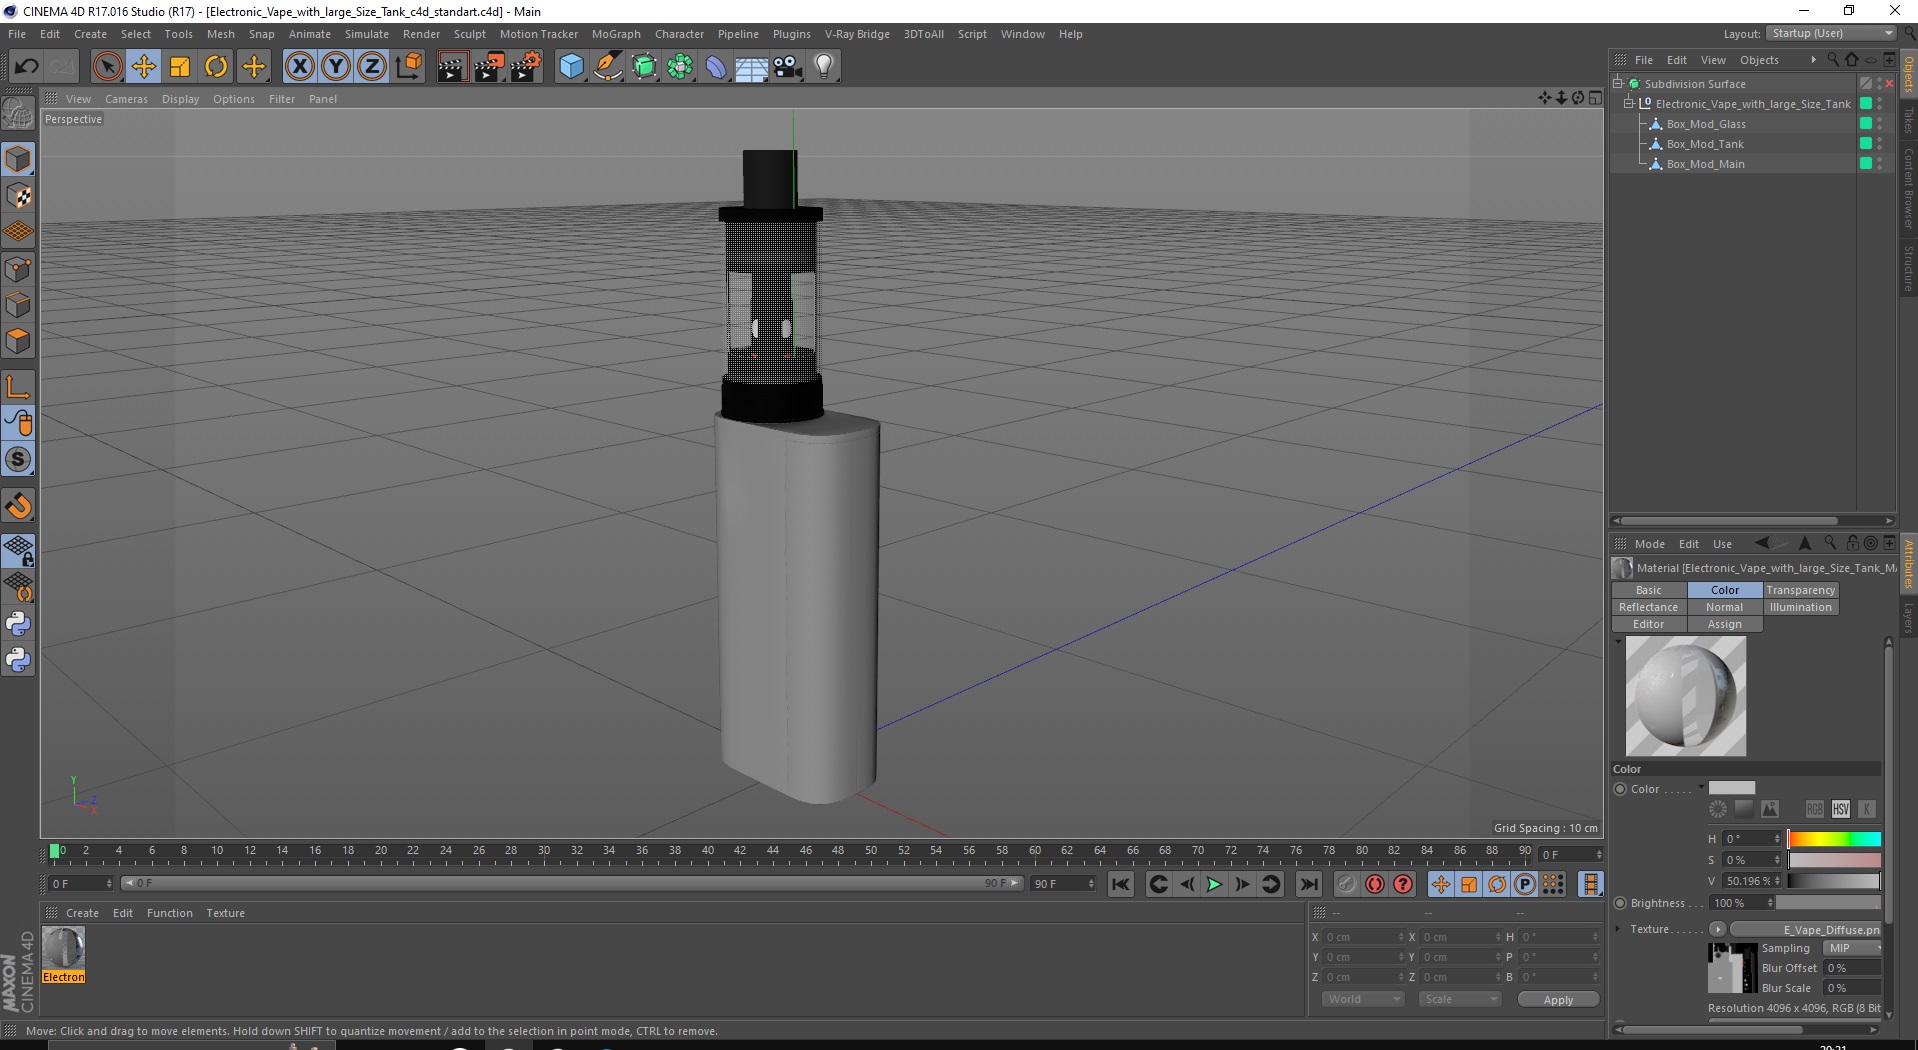The height and width of the screenshot is (1050, 1918).
Task: Activate the Scale tool
Action: click(180, 67)
